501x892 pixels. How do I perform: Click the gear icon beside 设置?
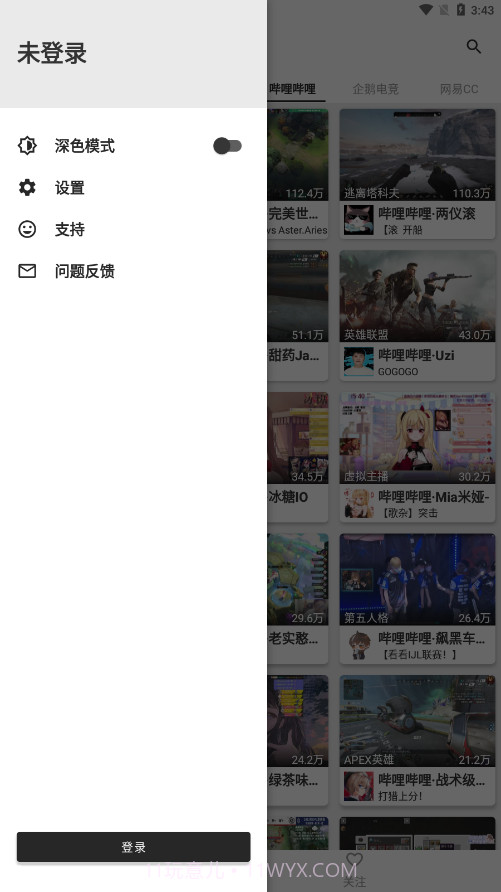click(27, 187)
